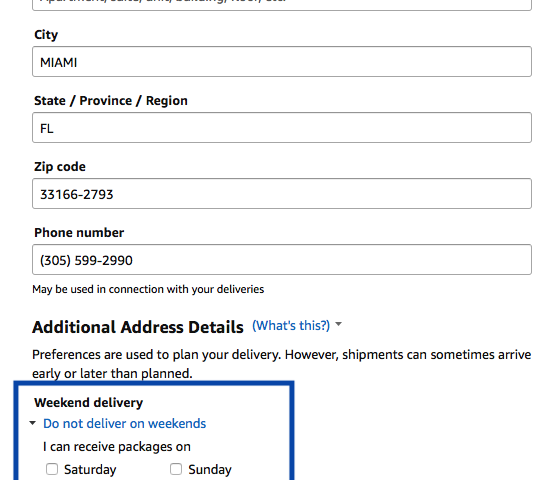Collapse the Weekend delivery disclosure triangle
This screenshot has height=480, width=552.
click(32, 423)
